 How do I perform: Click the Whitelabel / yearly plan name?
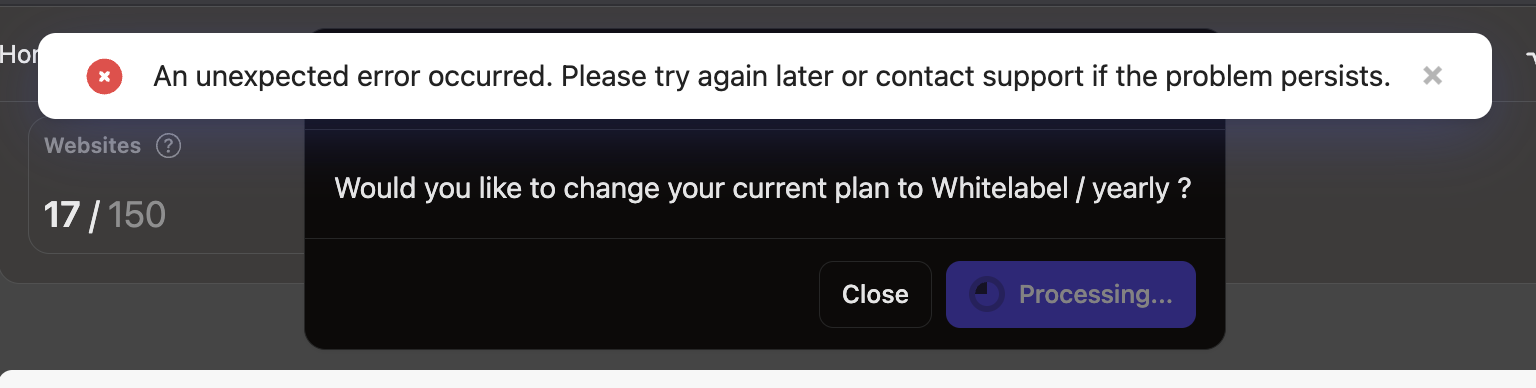click(x=1050, y=188)
